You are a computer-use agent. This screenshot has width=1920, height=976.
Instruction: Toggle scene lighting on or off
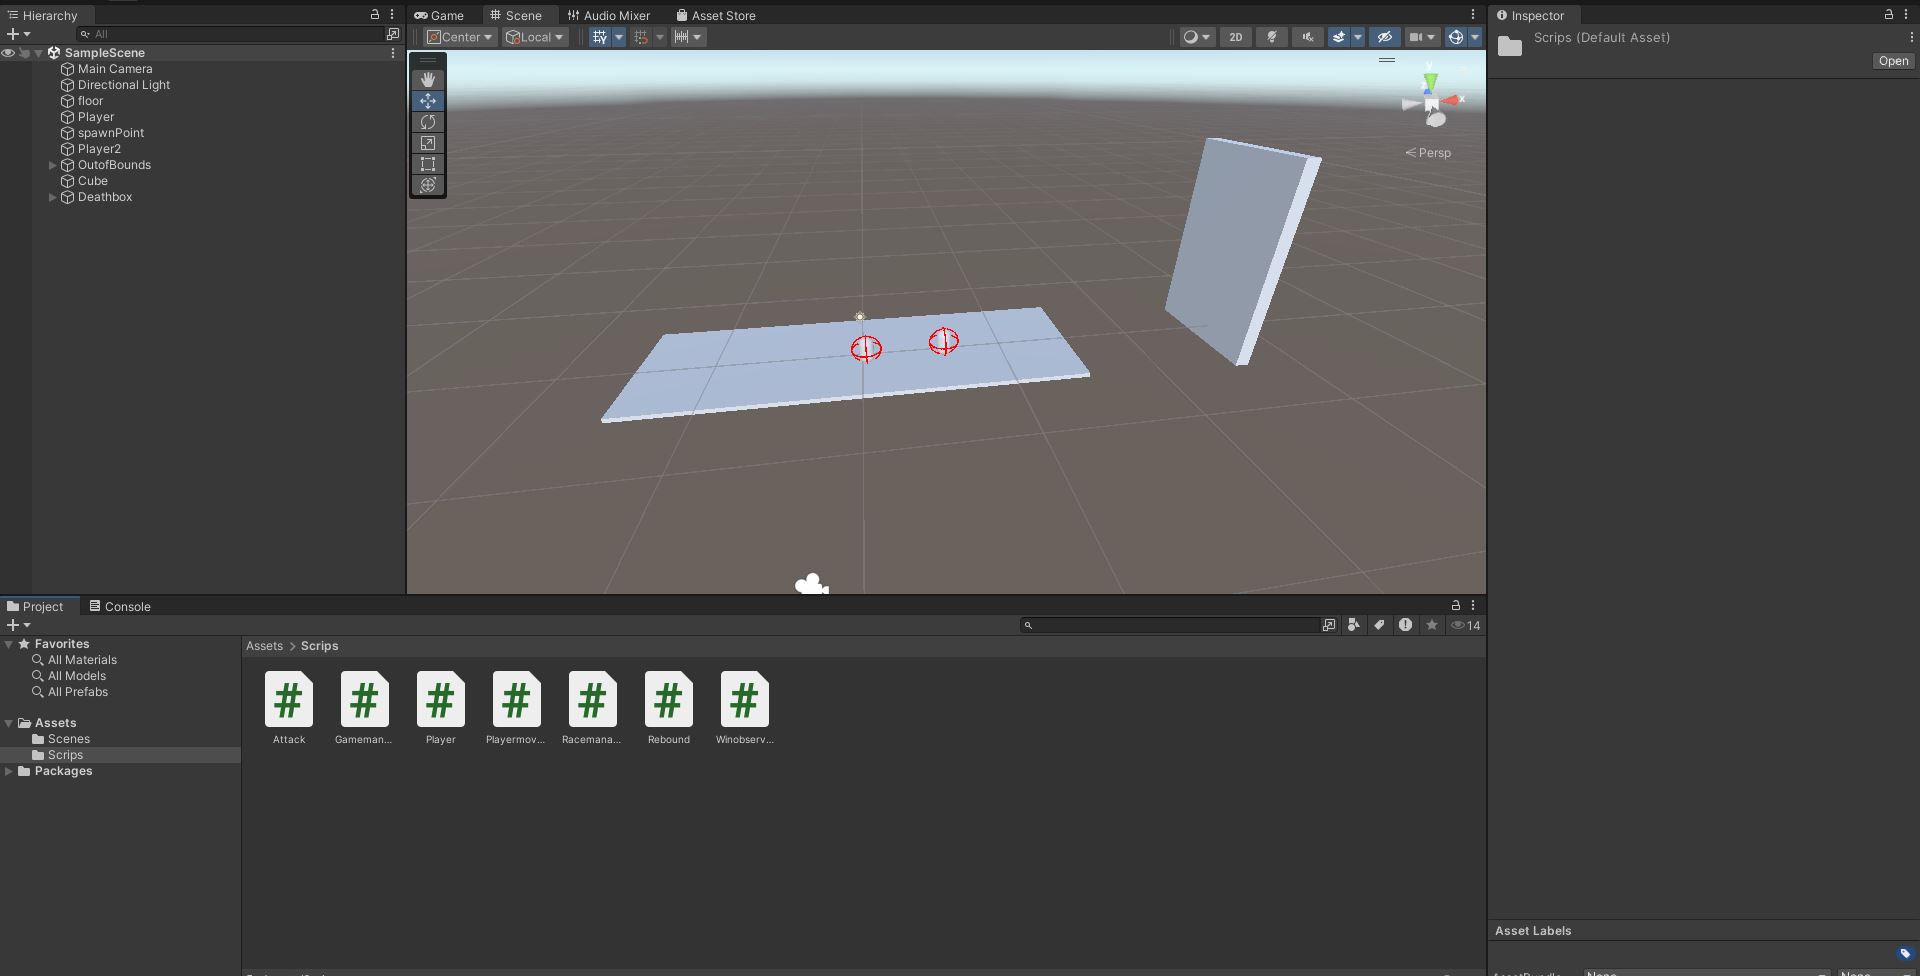pyautogui.click(x=1272, y=37)
